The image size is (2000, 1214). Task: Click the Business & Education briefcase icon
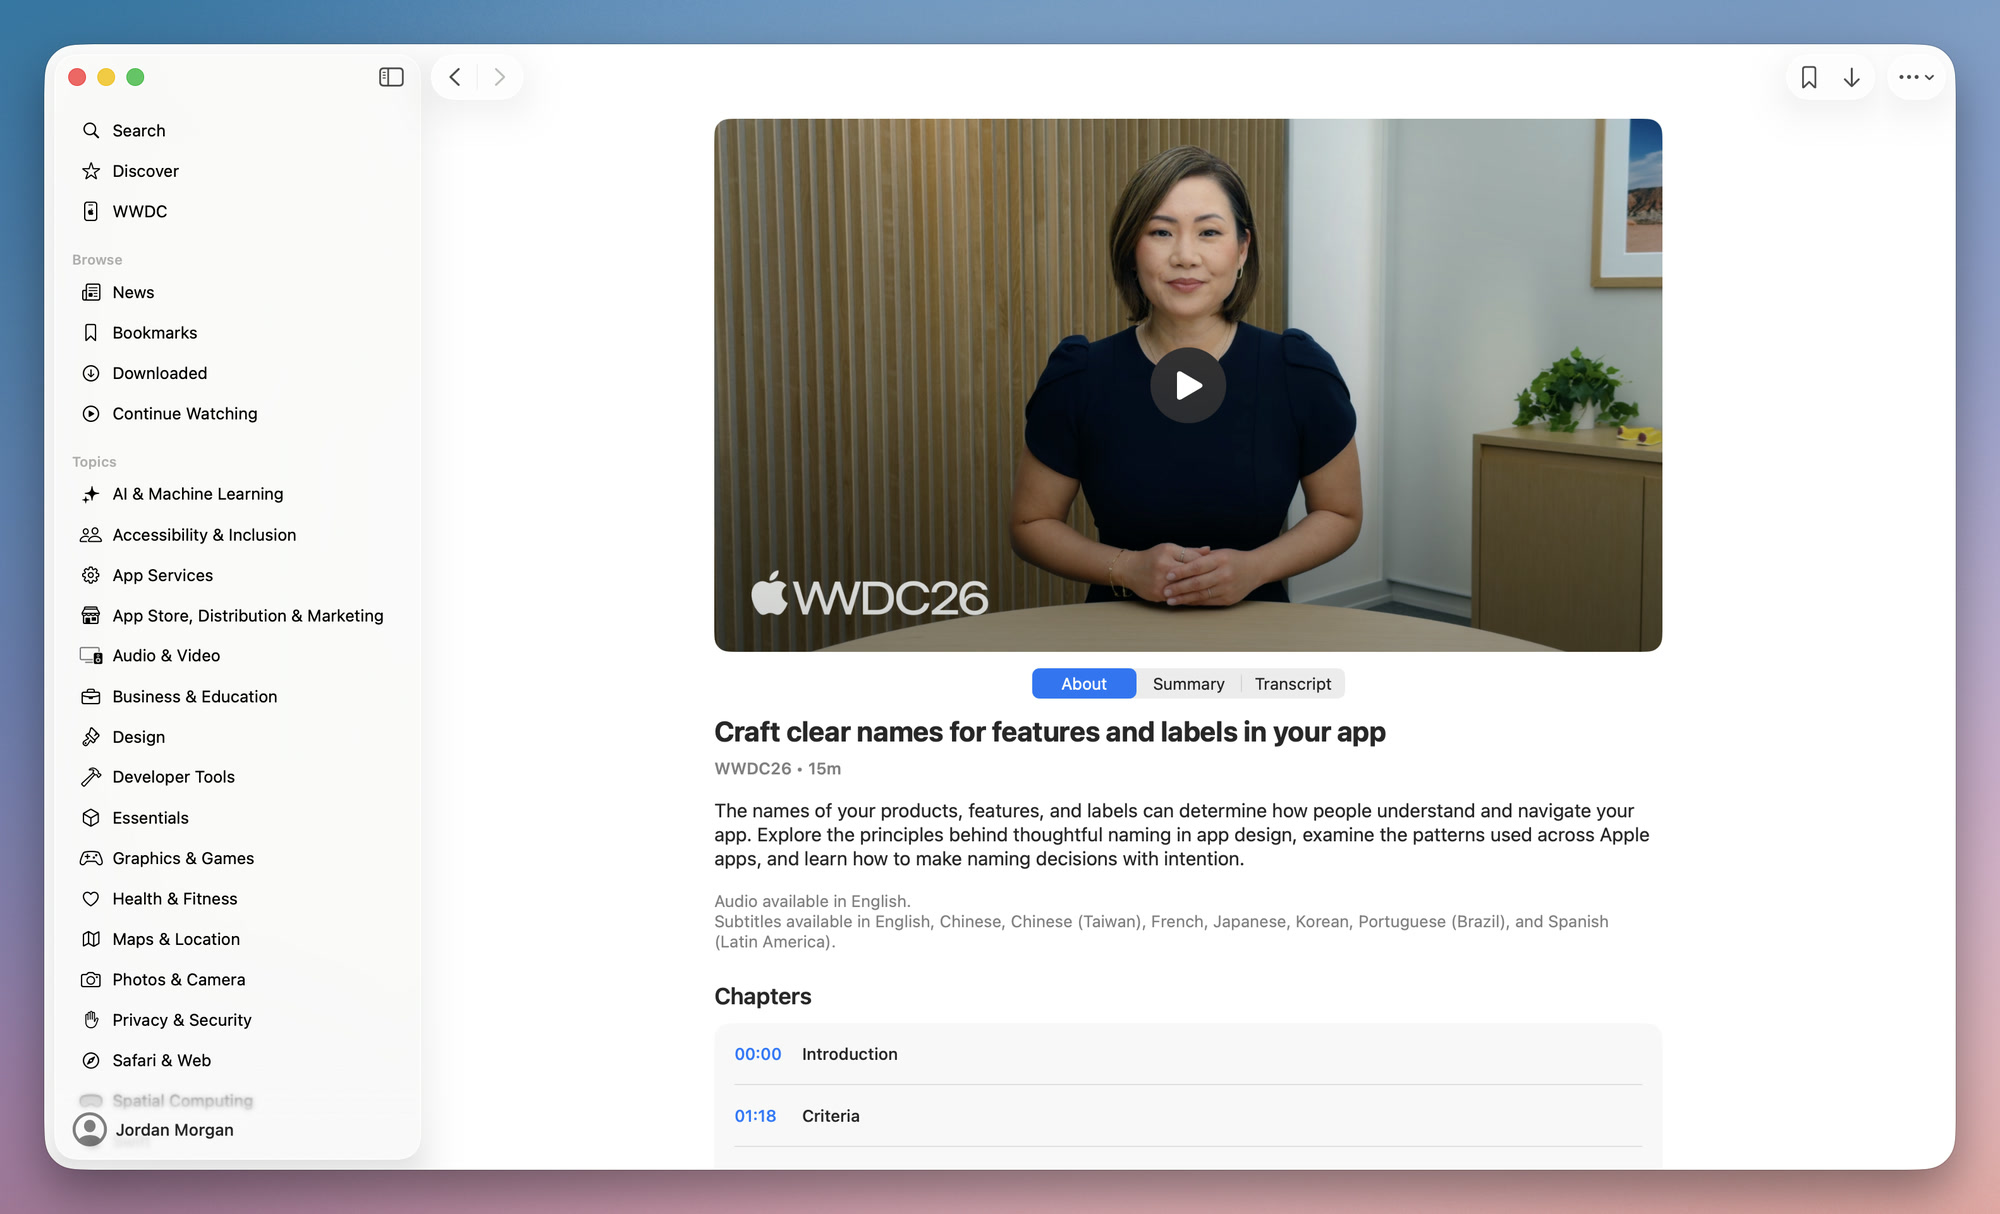91,696
